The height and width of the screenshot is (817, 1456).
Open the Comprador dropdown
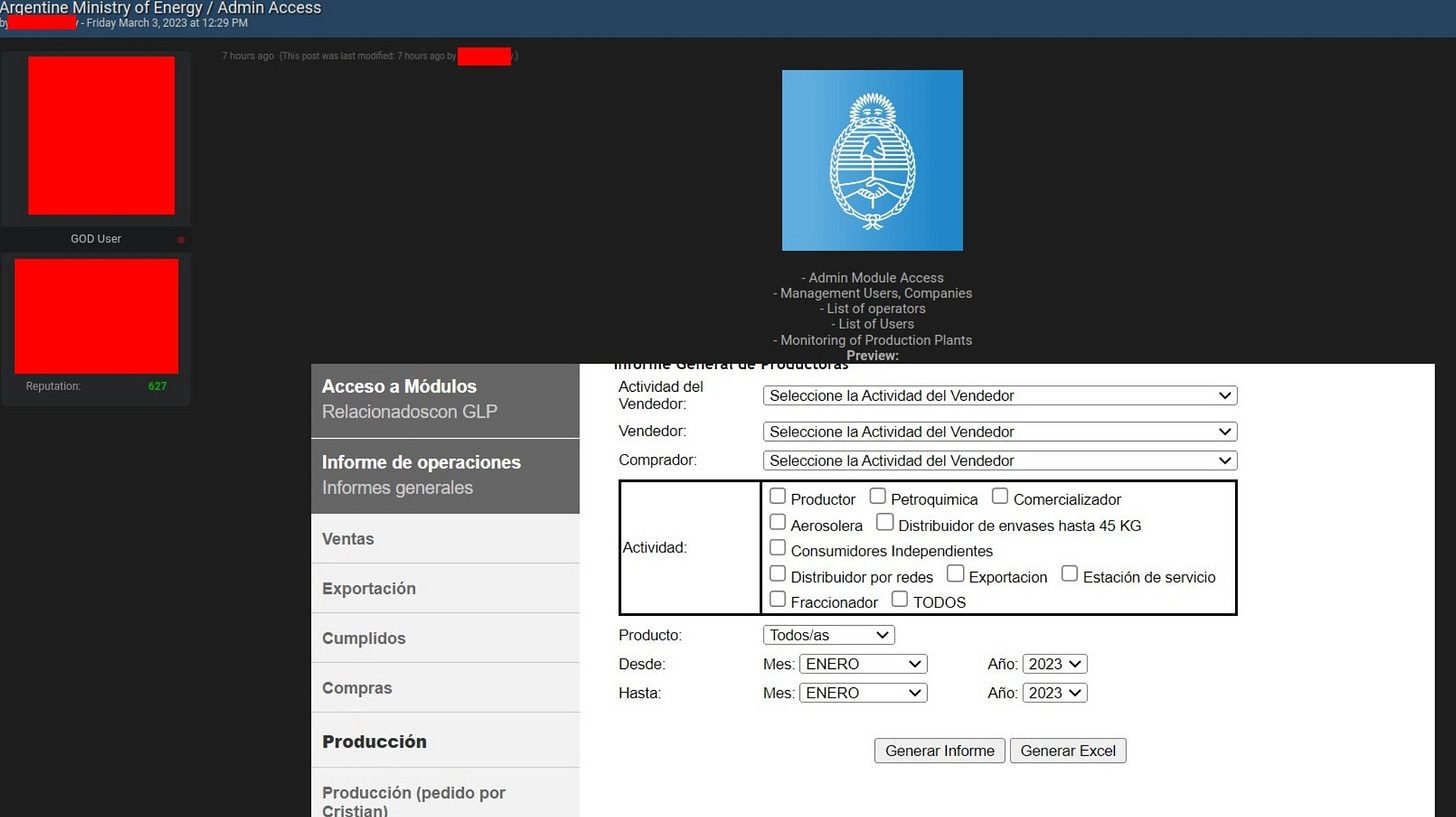pyautogui.click(x=1000, y=461)
